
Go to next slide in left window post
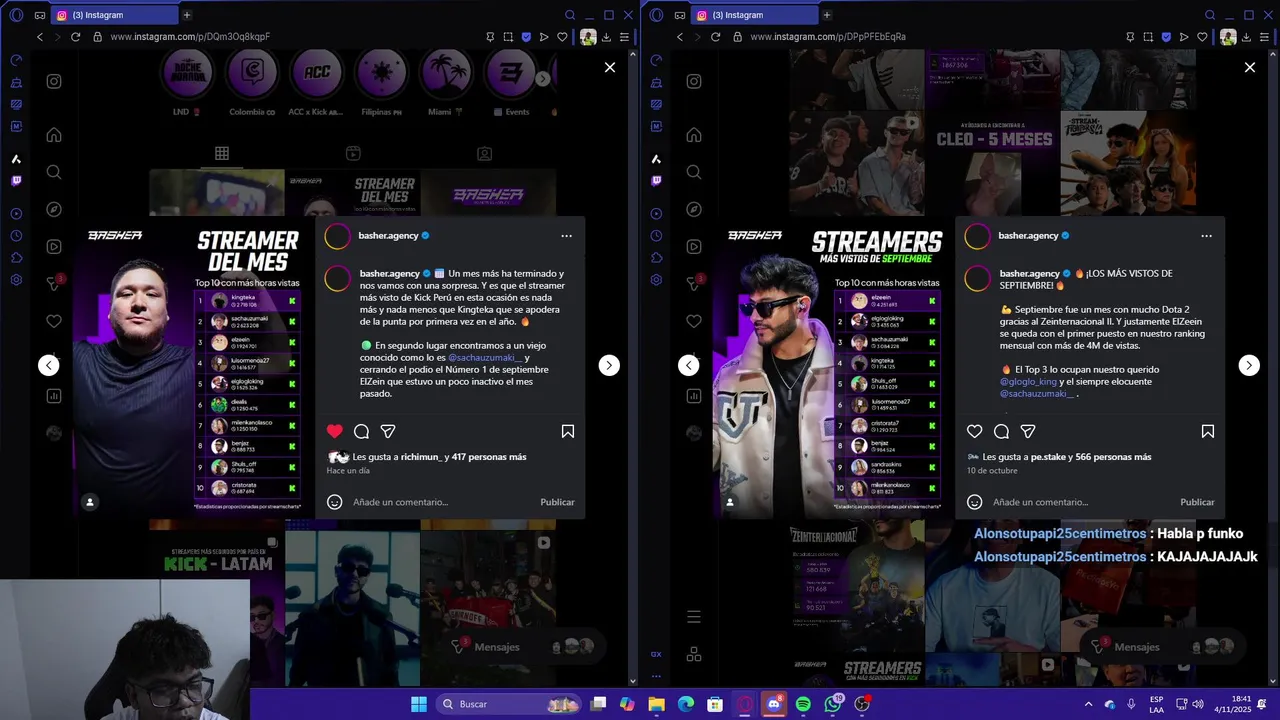(609, 365)
